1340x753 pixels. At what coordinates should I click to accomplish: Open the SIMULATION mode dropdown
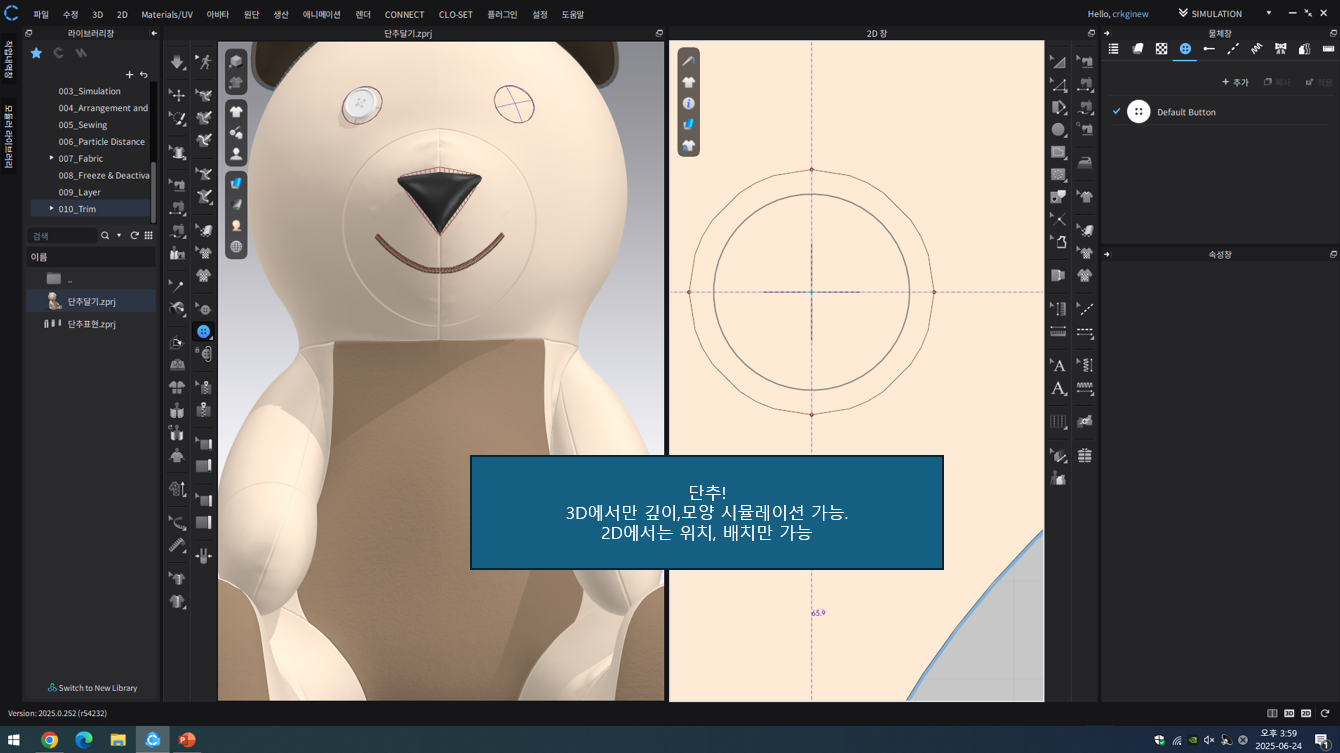point(1268,14)
